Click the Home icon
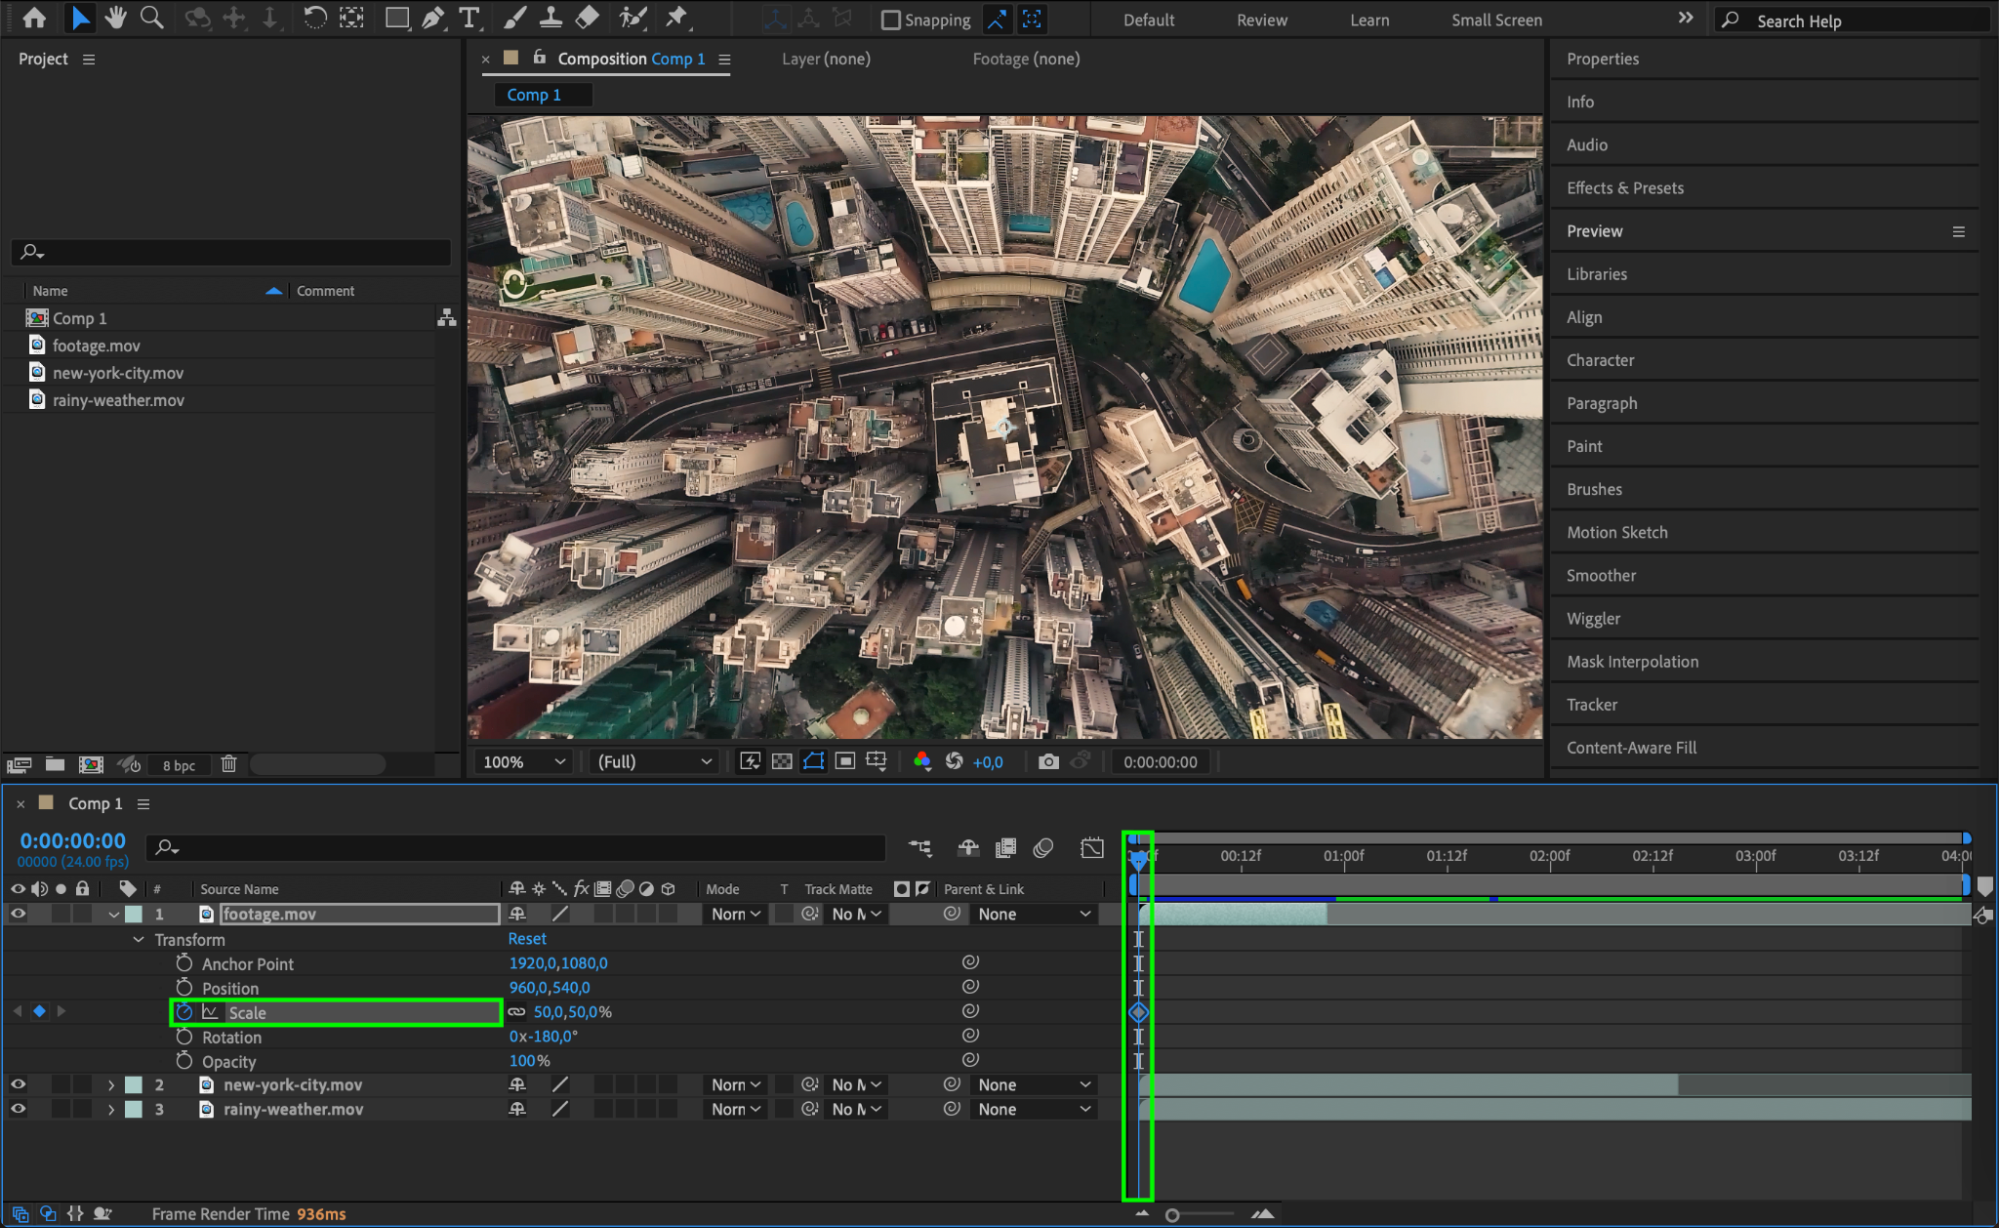The height and width of the screenshot is (1228, 1999). pos(34,17)
